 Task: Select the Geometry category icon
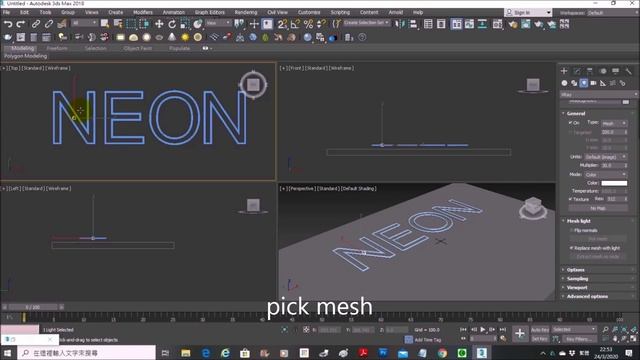(564, 83)
